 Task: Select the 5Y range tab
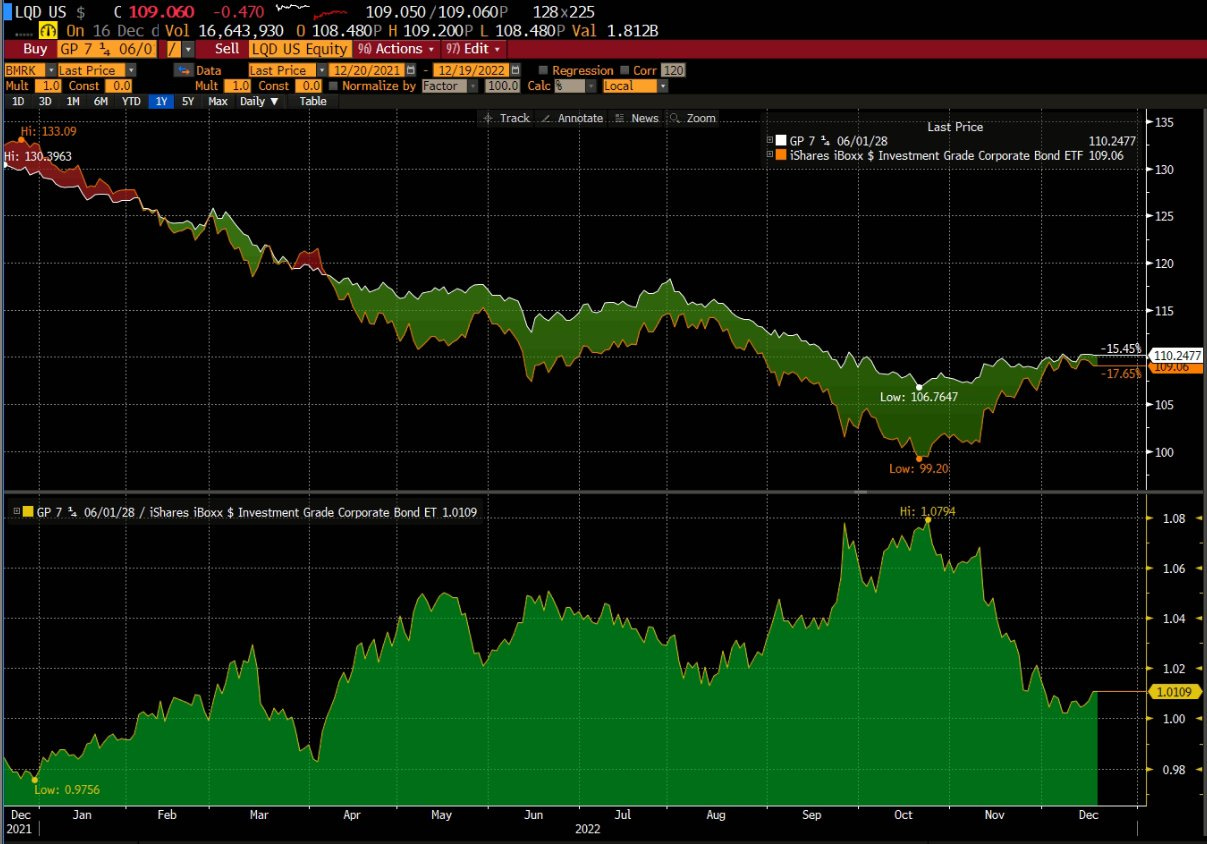pos(187,101)
